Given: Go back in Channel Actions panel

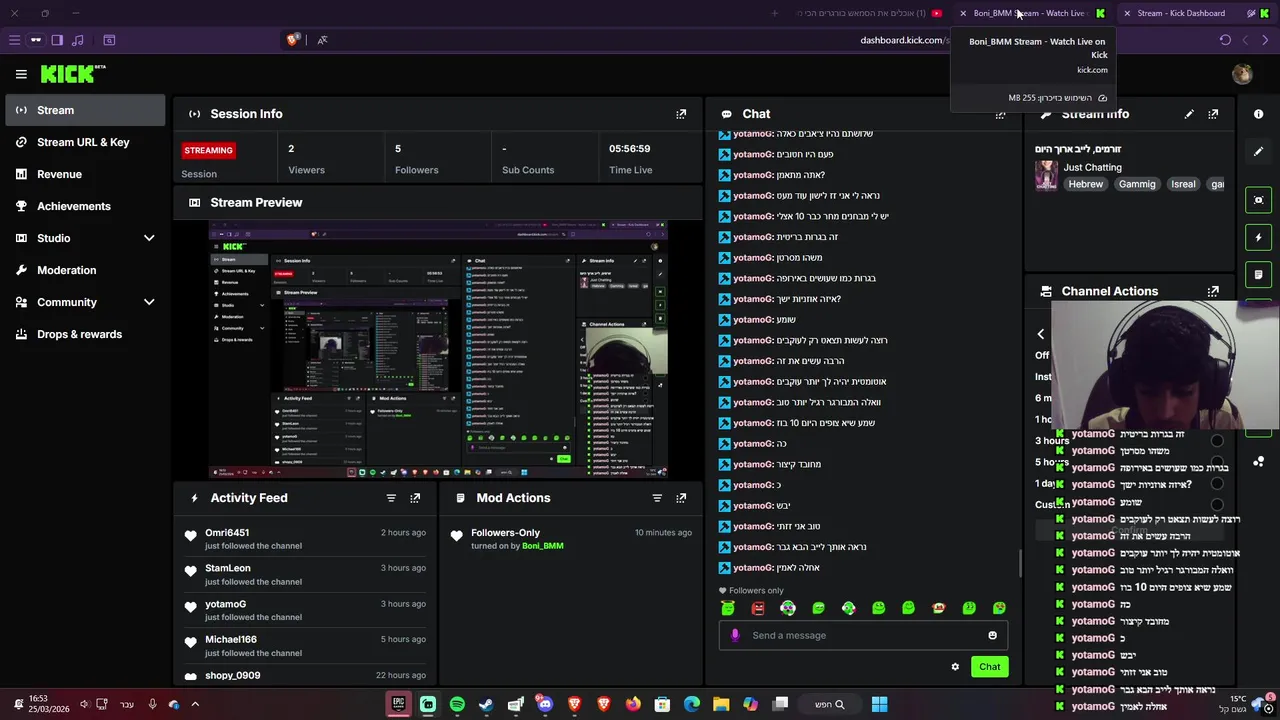Looking at the screenshot, I should click(x=1041, y=334).
